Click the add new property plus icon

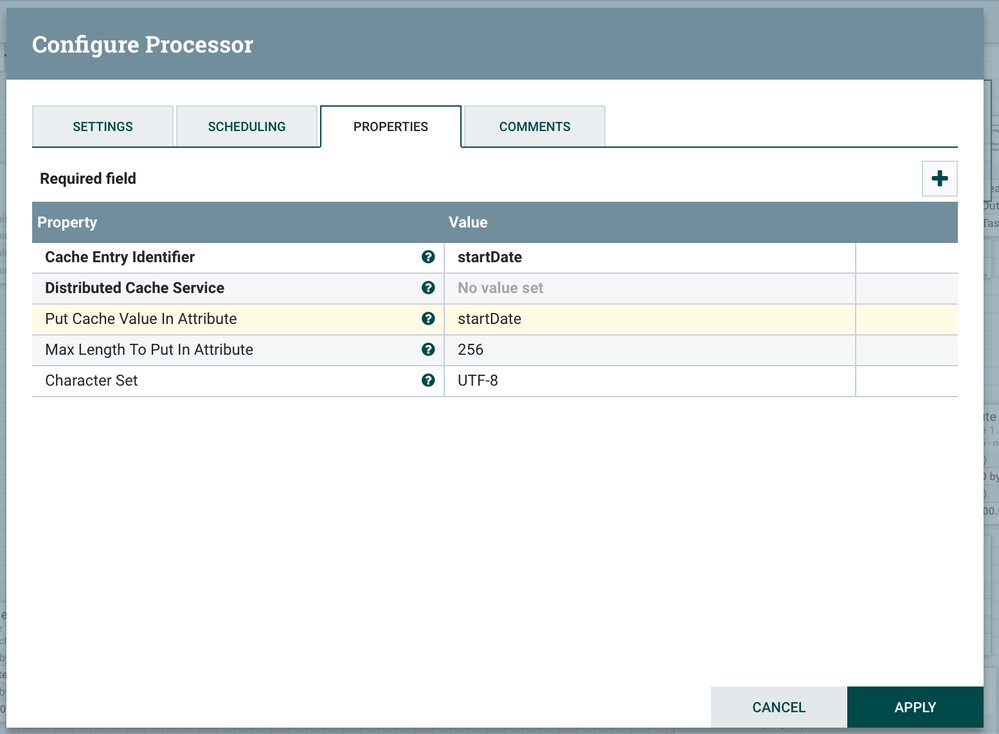[x=939, y=179]
